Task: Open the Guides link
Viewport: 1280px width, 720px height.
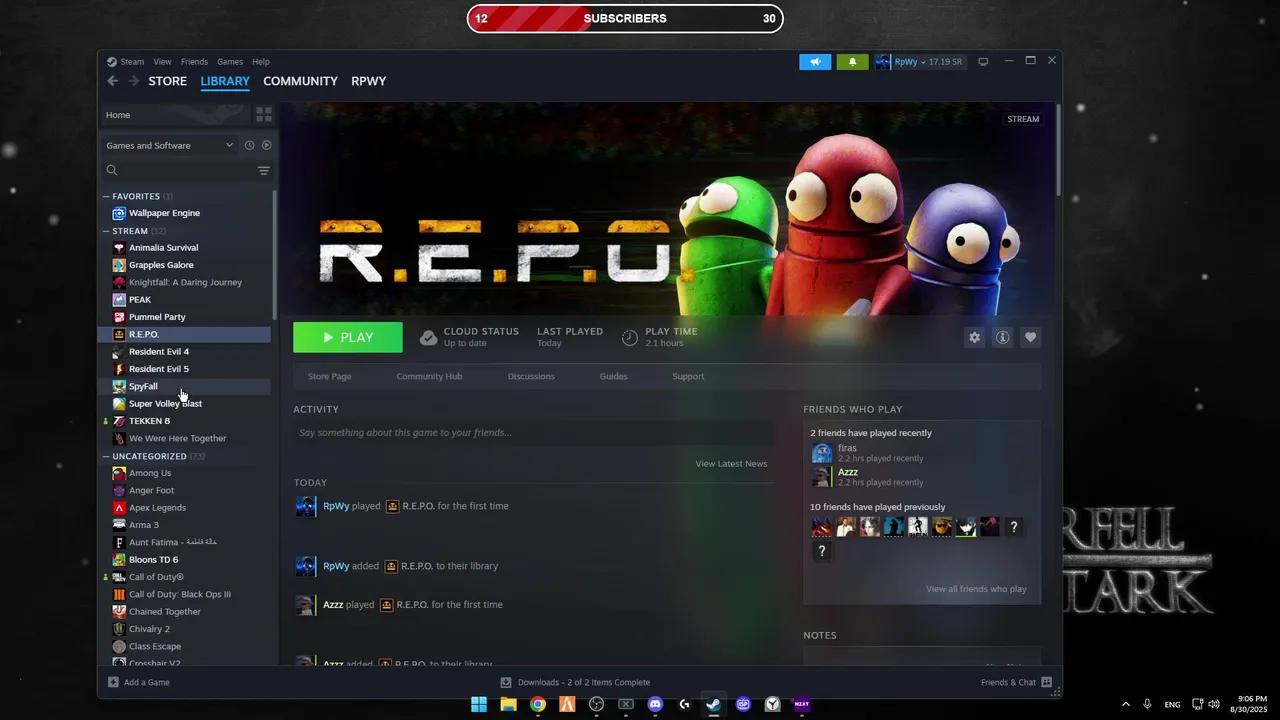Action: pos(613,376)
